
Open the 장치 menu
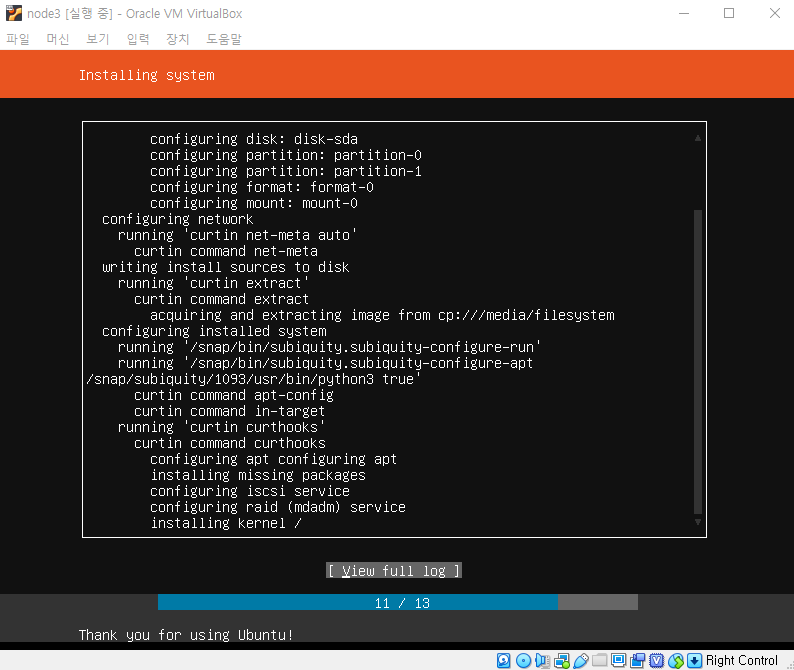(178, 39)
